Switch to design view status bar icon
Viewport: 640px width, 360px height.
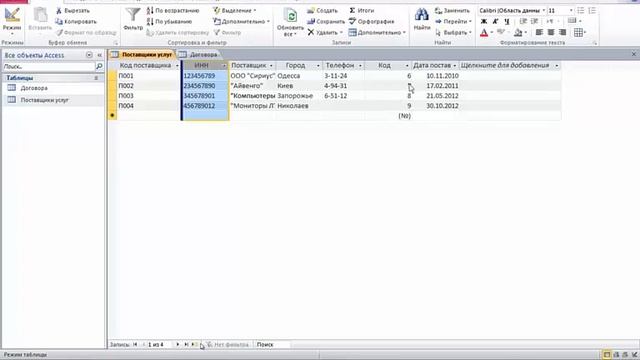tap(634, 355)
